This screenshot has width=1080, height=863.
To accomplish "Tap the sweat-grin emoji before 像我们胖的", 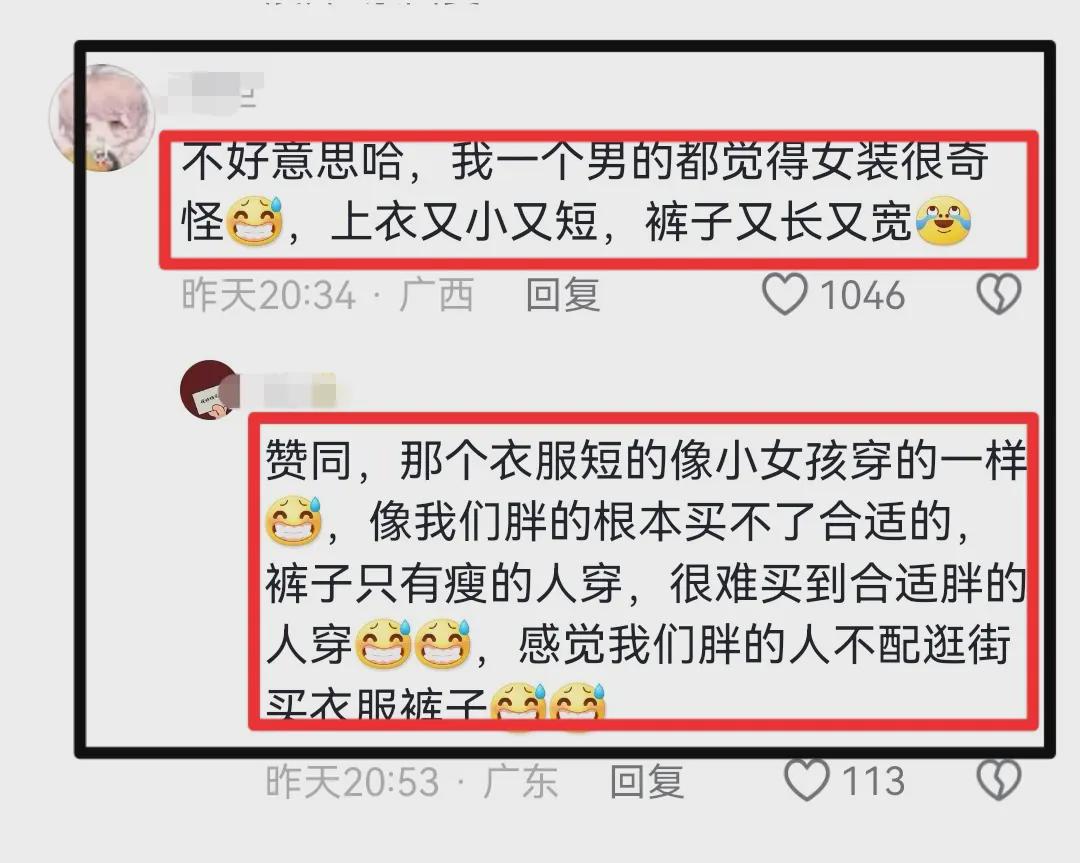I will point(294,520).
